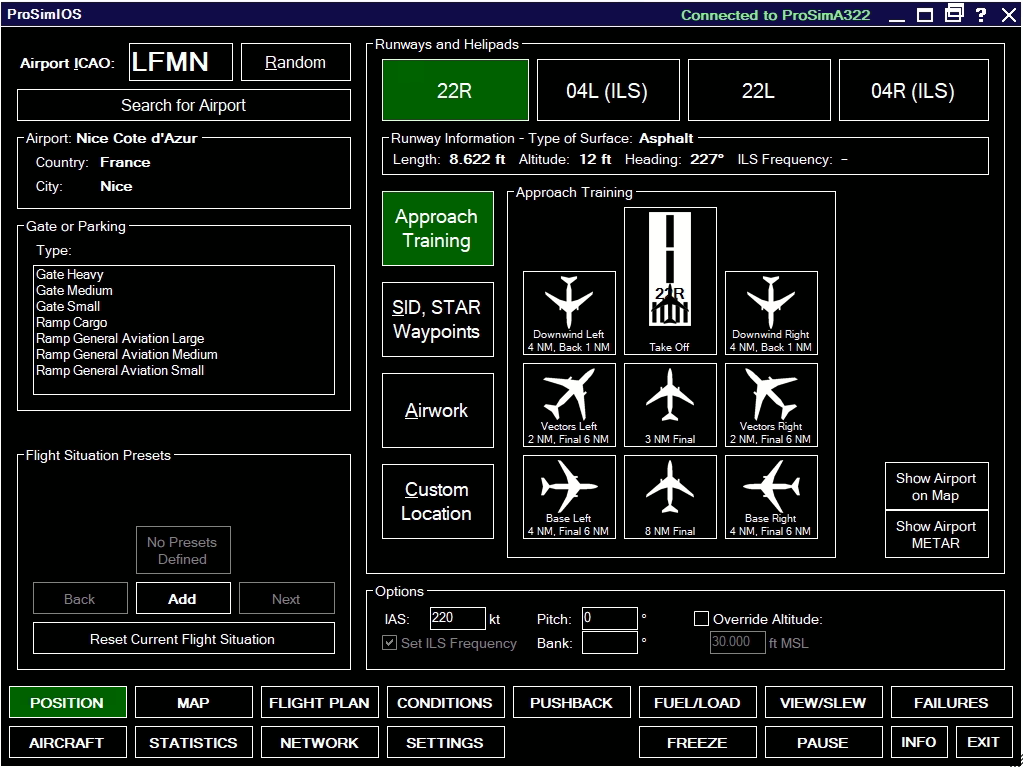Select the Downwind Left approach icon
Image resolution: width=1023 pixels, height=768 pixels.
[569, 313]
